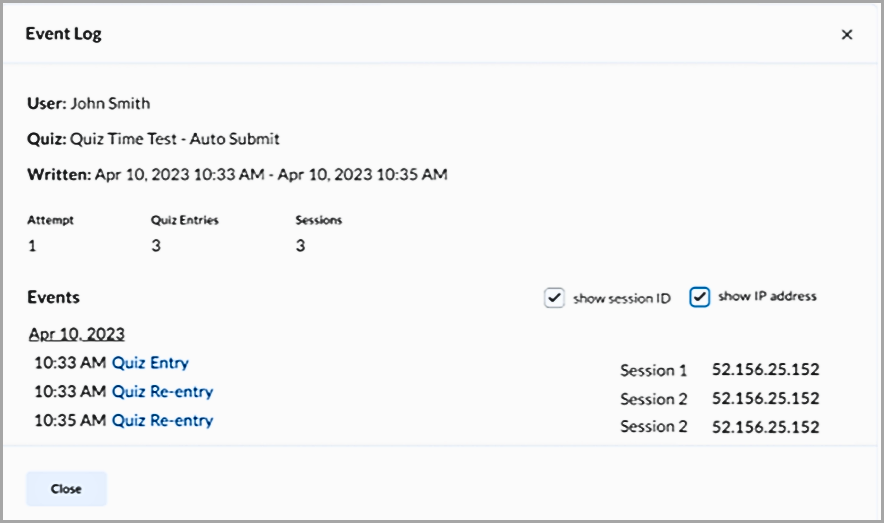Click the Apr 10, 2023 date heading under Events

pyautogui.click(x=76, y=334)
